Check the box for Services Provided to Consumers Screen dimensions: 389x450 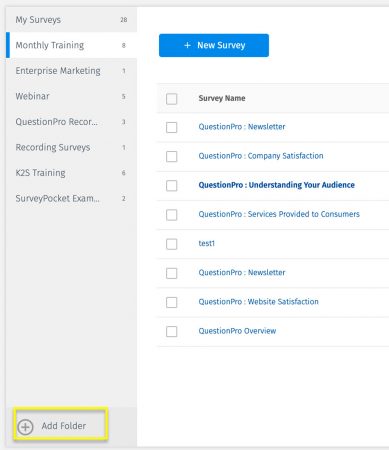[172, 215]
